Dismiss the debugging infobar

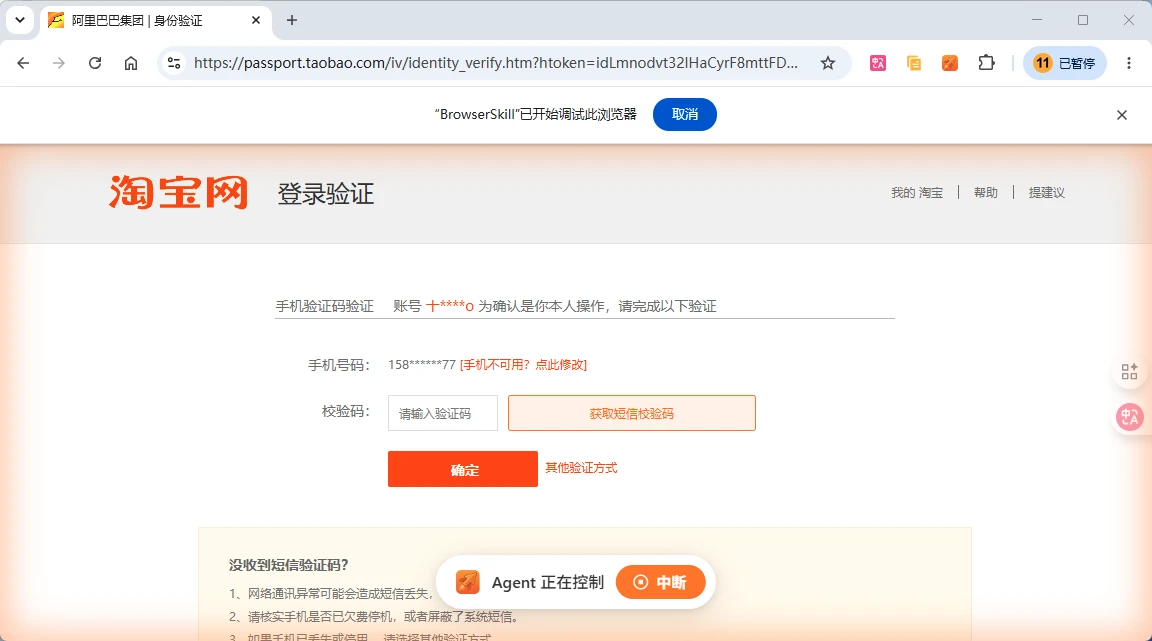coord(1122,115)
